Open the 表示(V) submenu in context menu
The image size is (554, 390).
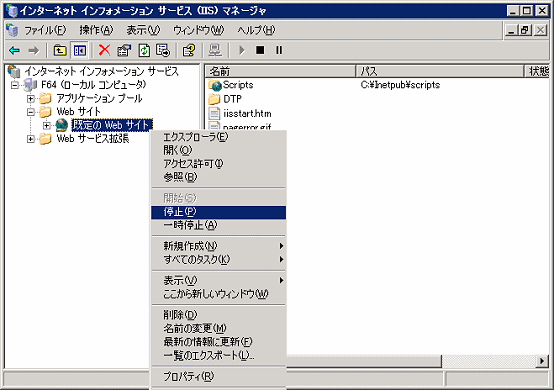(218, 280)
